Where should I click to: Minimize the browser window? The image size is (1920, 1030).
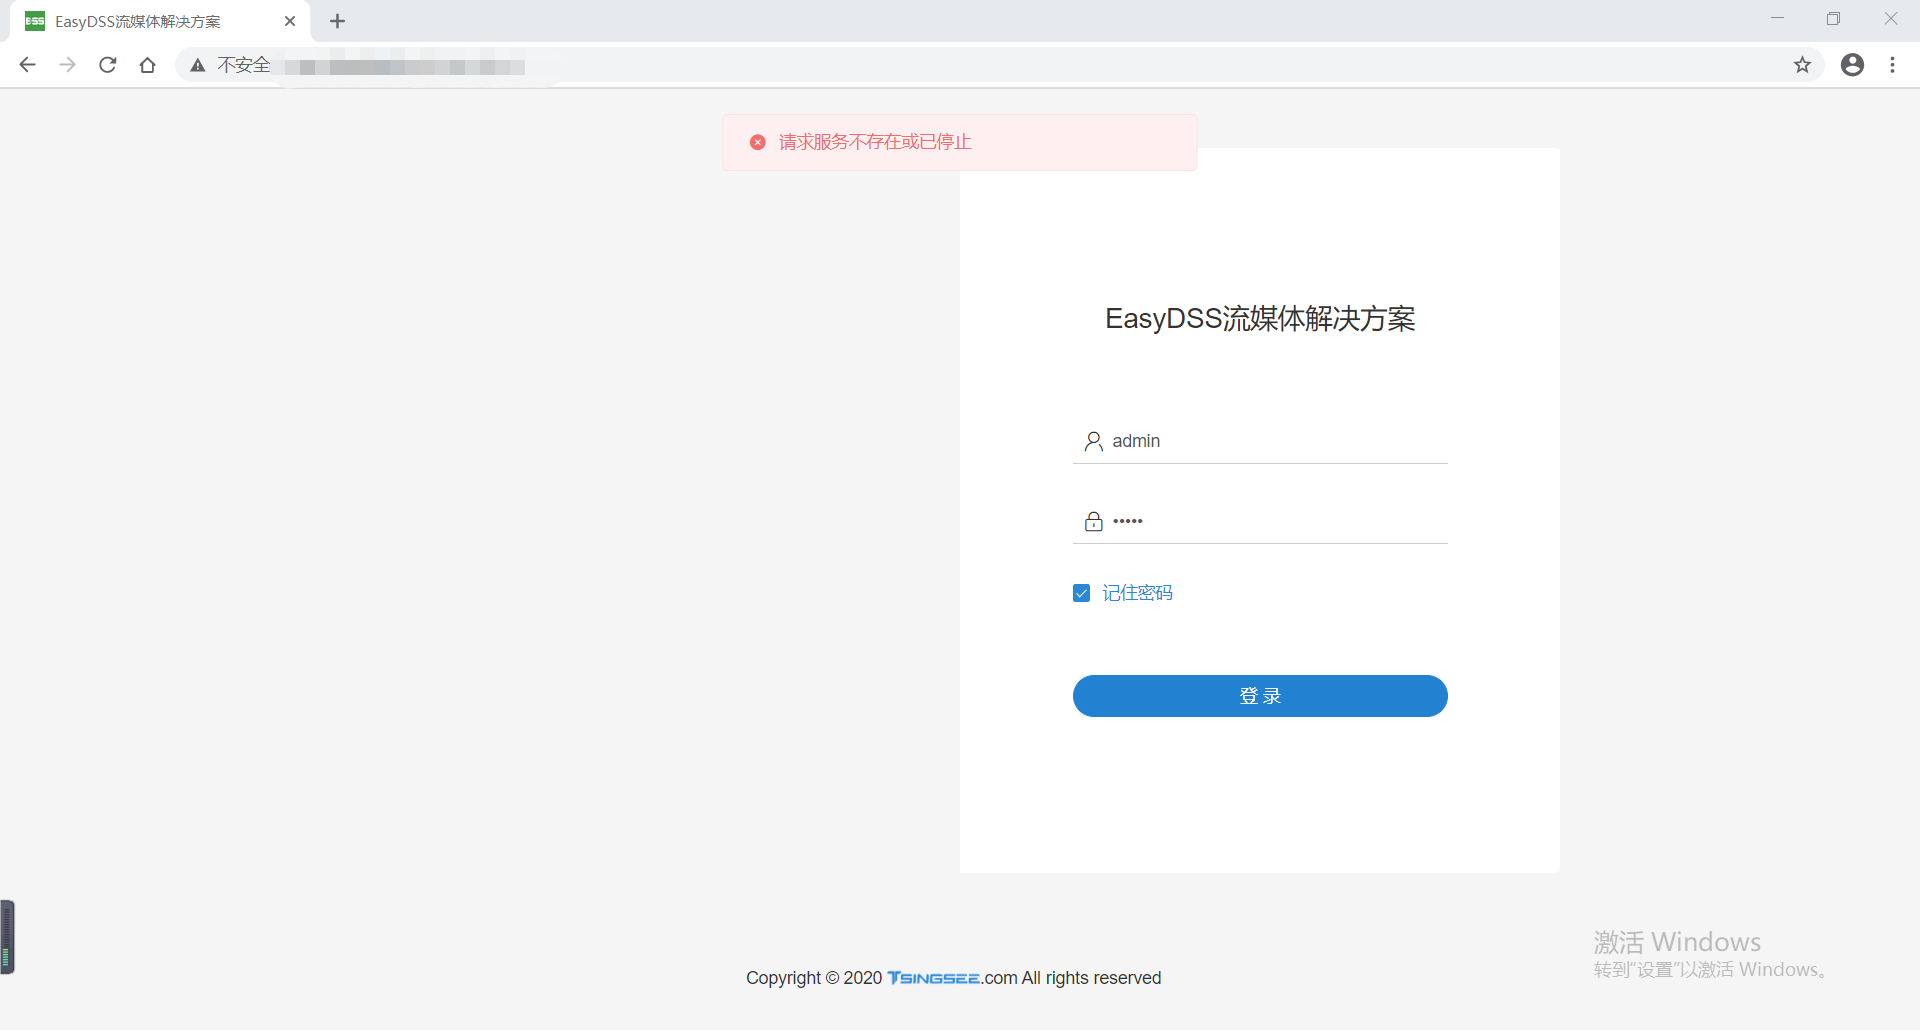pos(1777,19)
